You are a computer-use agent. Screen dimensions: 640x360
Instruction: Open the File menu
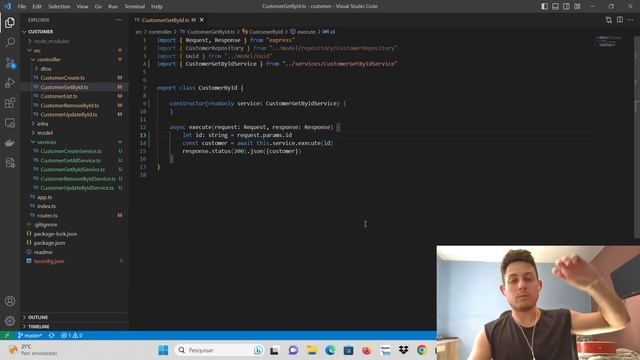pyautogui.click(x=22, y=7)
